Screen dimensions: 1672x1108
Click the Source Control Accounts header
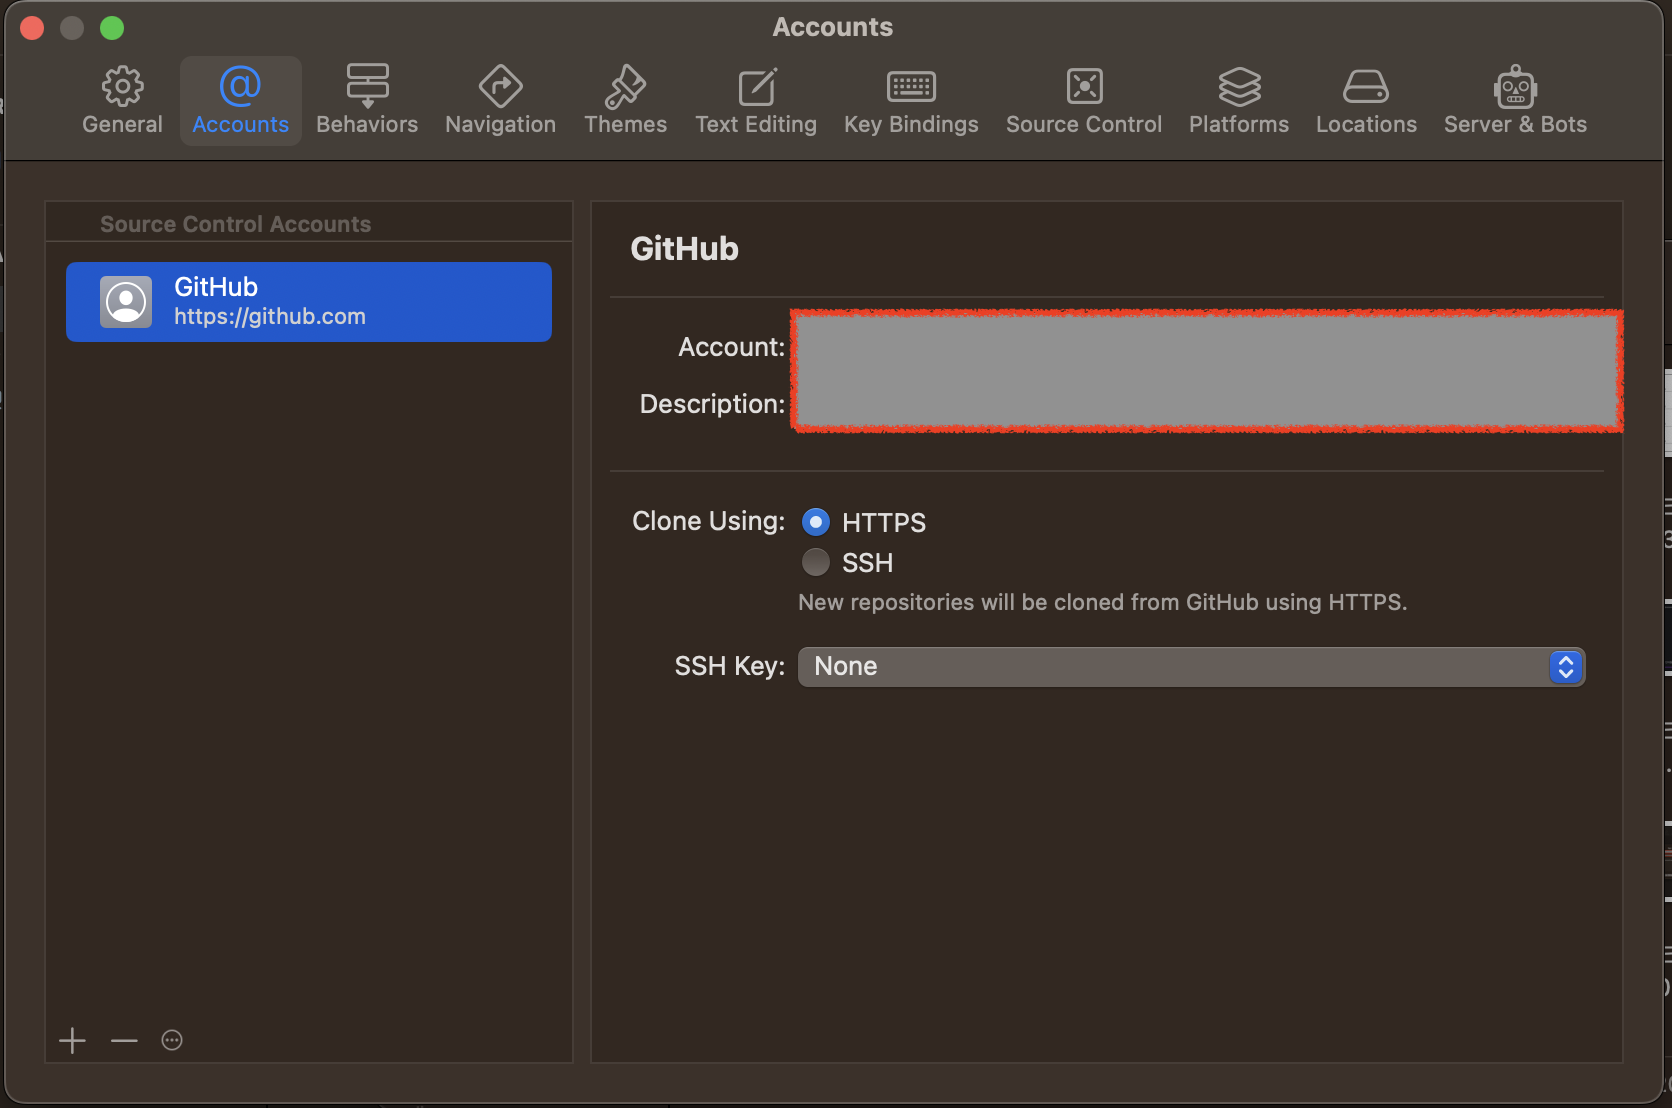tap(235, 224)
